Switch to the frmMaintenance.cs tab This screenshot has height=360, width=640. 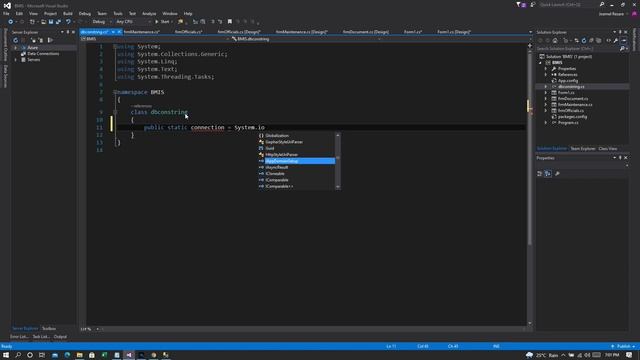141,32
